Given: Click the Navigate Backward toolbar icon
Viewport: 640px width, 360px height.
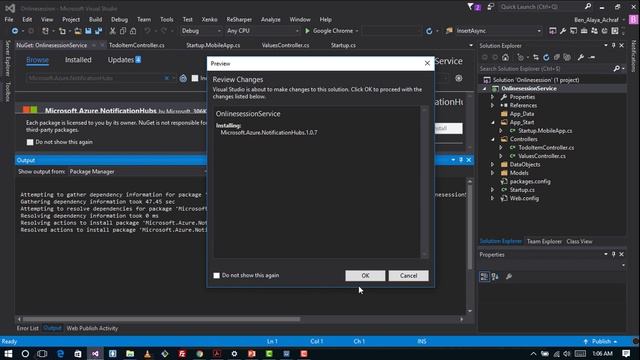Looking at the screenshot, I should (x=15, y=31).
